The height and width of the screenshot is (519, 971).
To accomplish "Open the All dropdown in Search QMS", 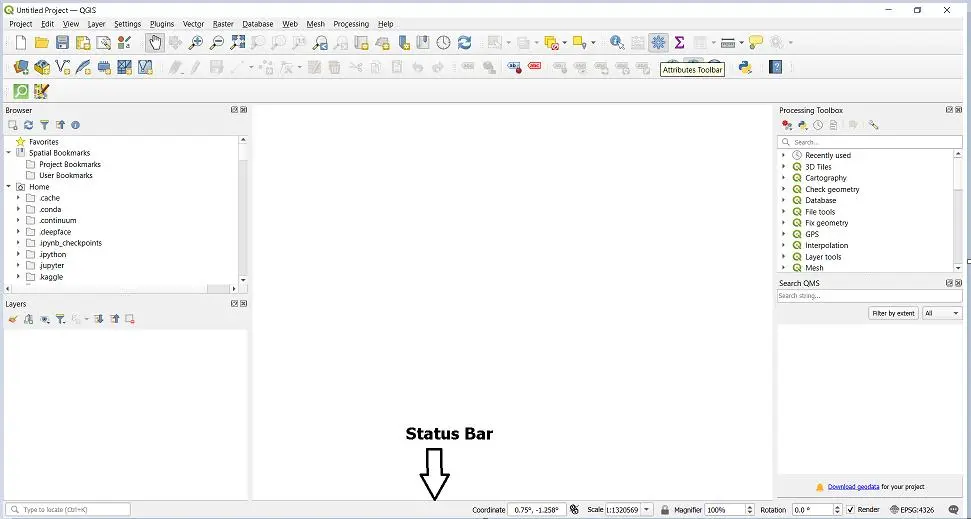I will tap(942, 313).
